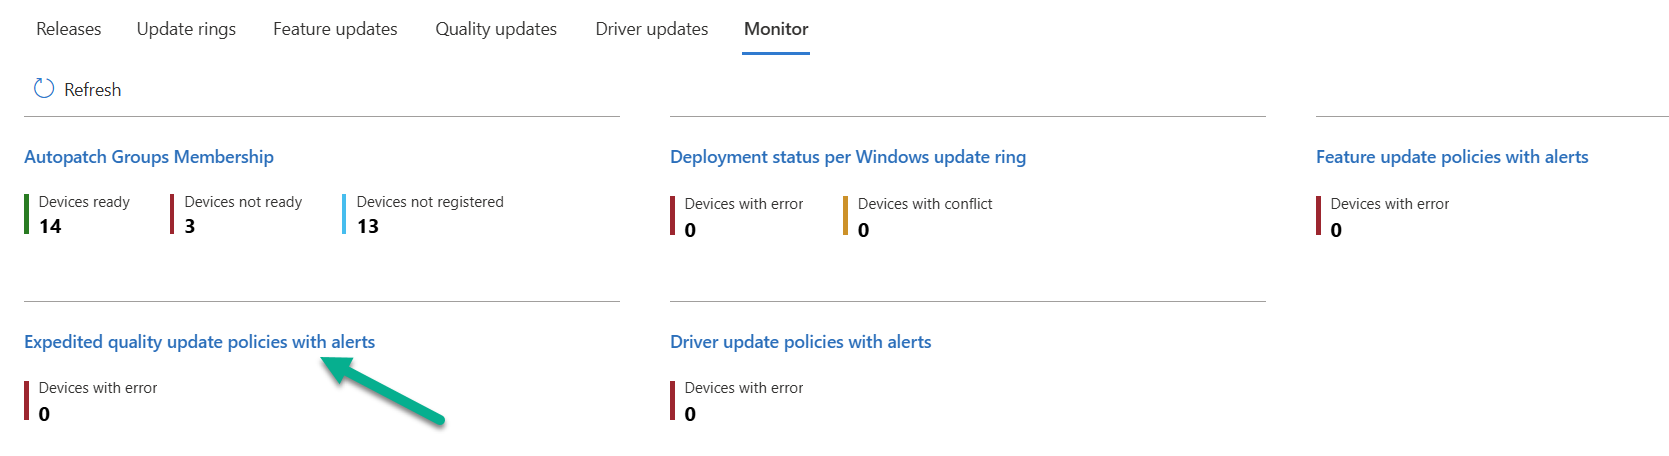Open Driver update policies with alerts
This screenshot has height=456, width=1669.
pos(800,342)
